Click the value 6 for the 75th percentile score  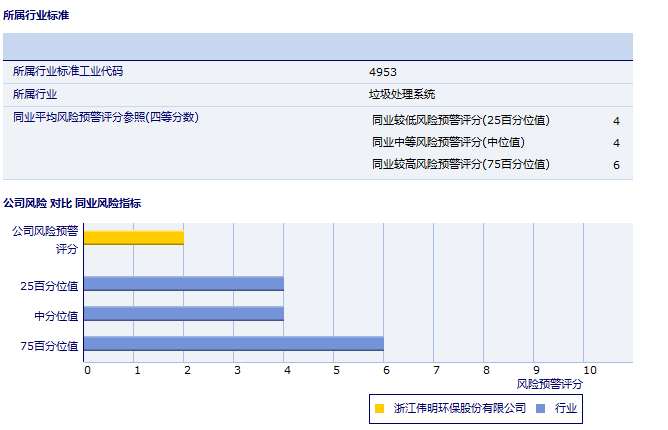coord(616,165)
